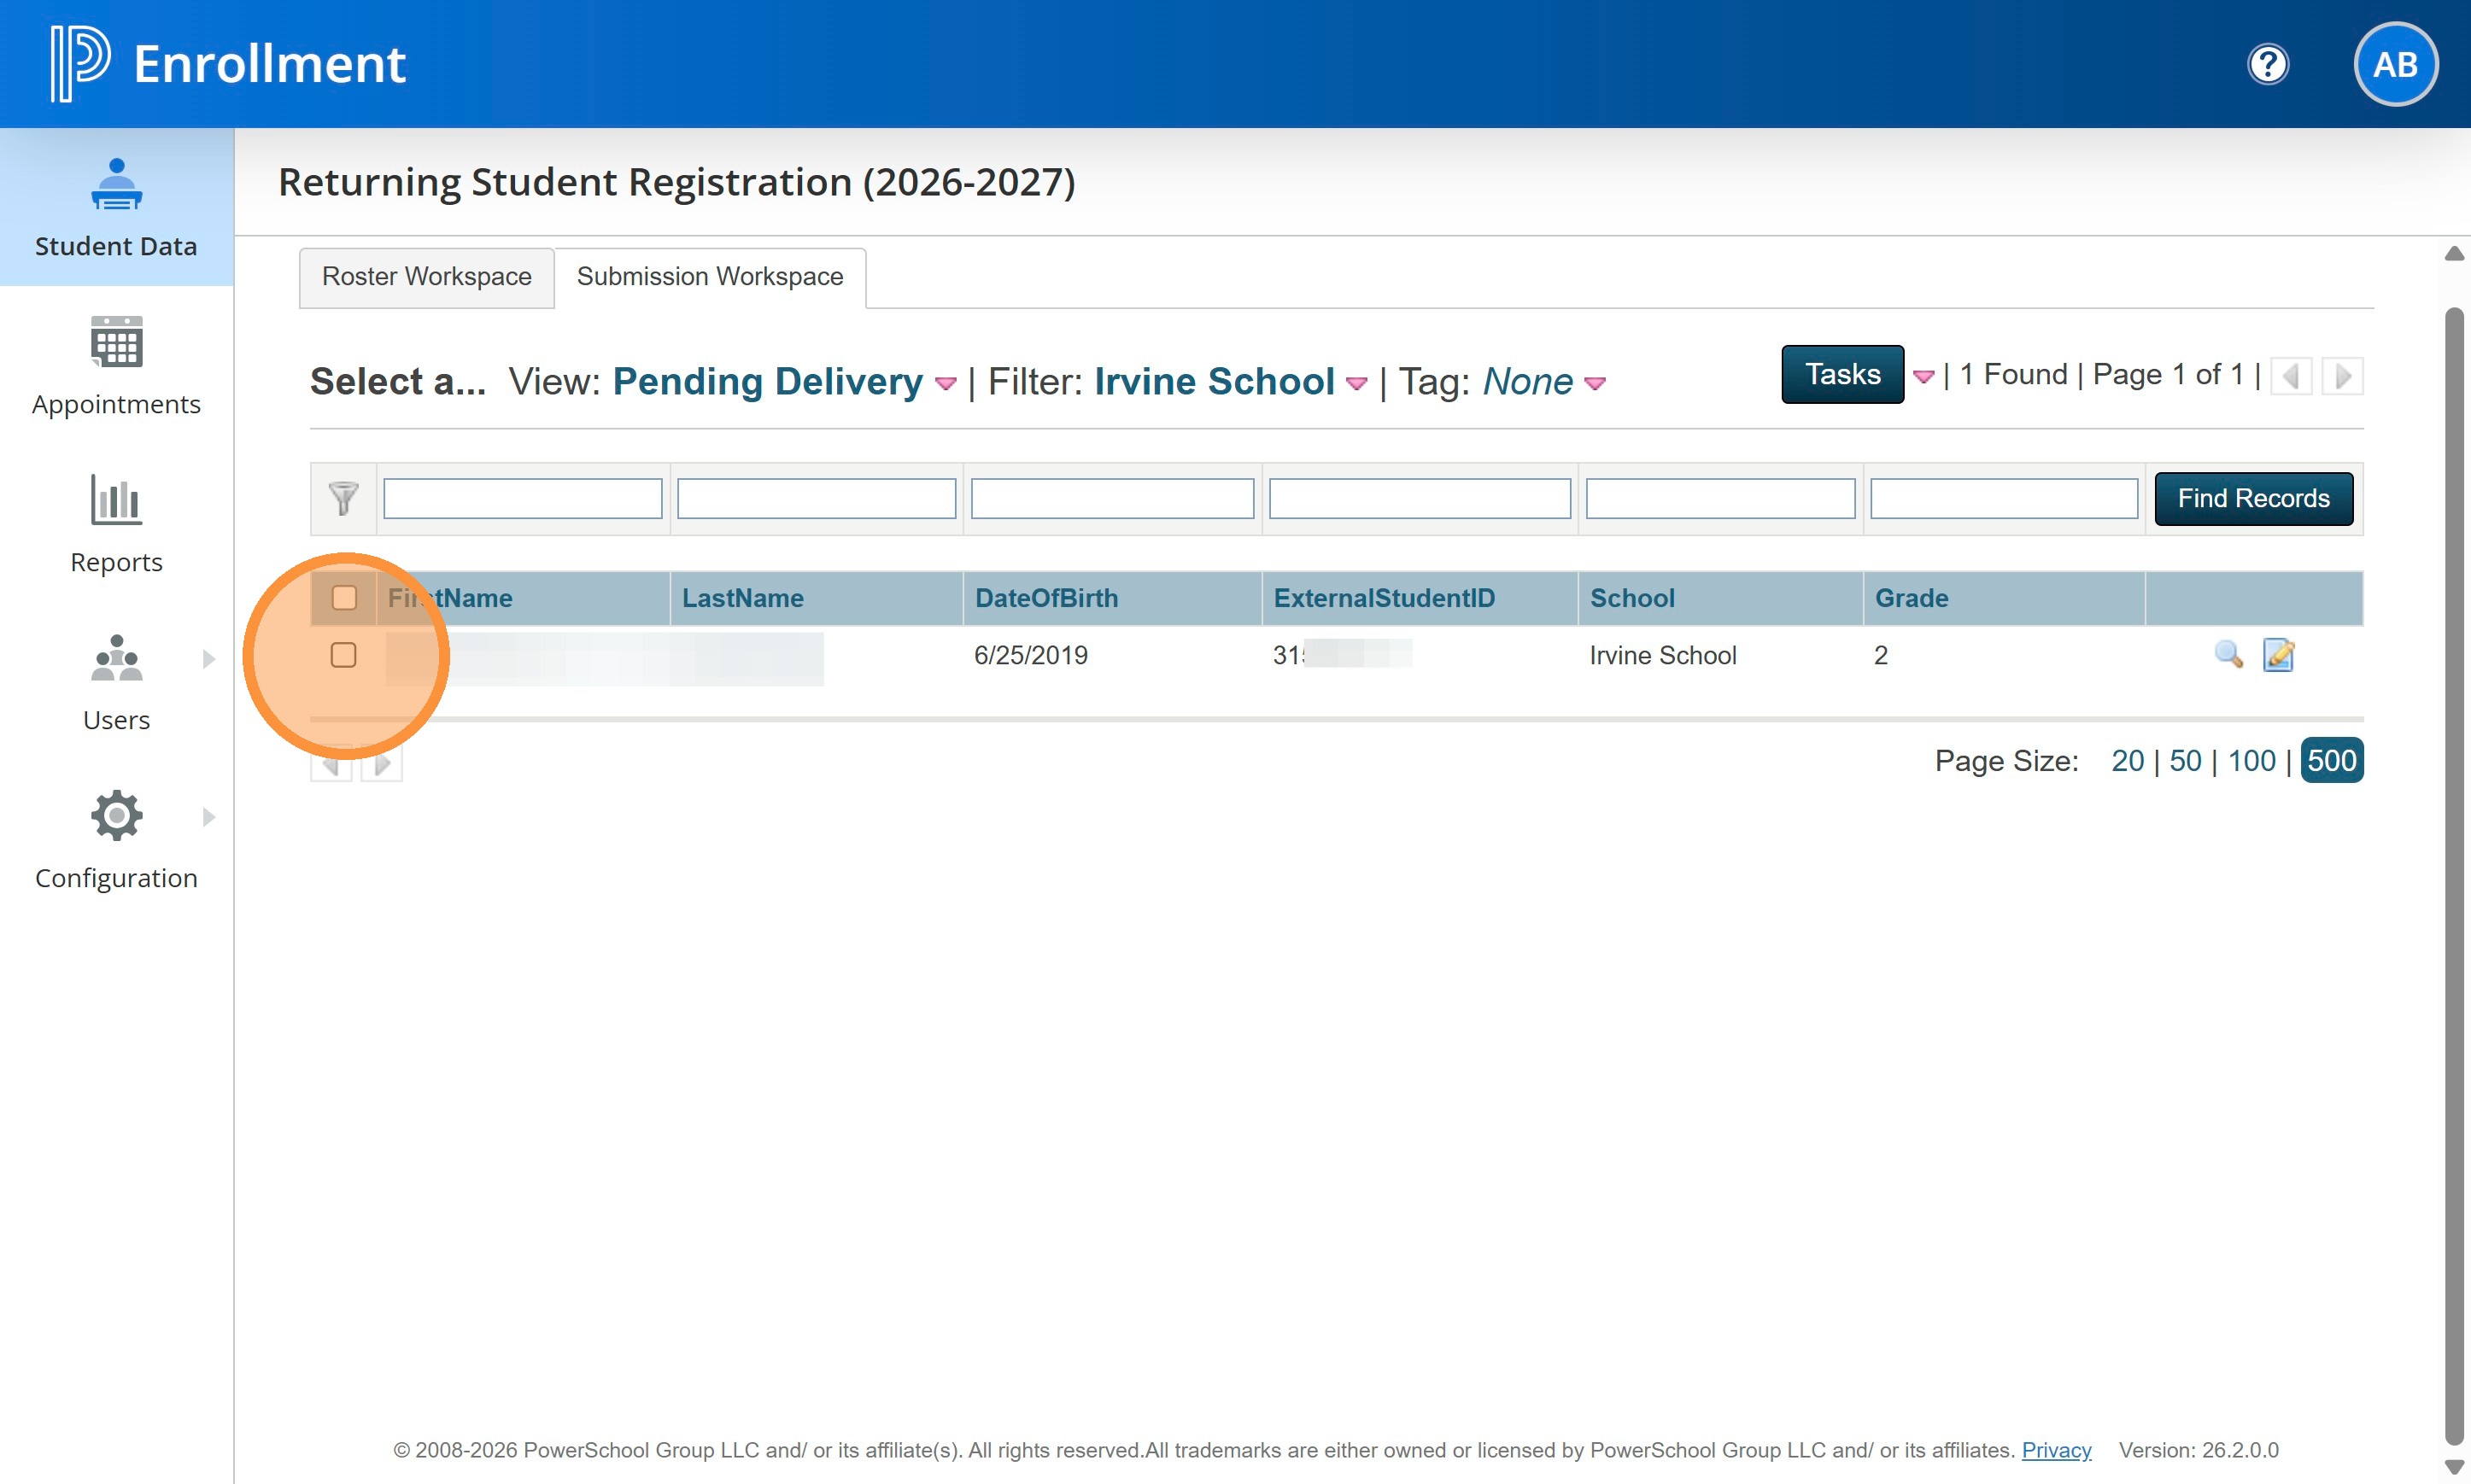Click the DateOfBirth filter input field

1112,498
